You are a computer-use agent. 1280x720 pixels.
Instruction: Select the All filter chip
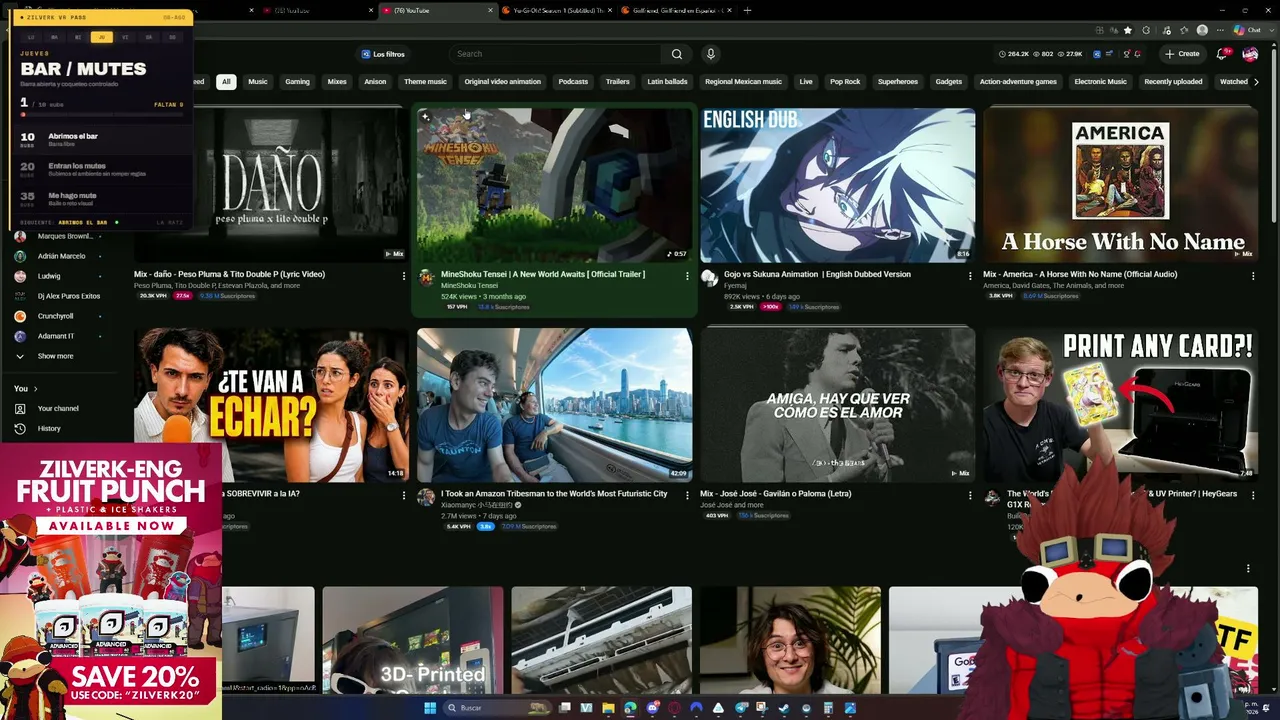click(x=226, y=82)
